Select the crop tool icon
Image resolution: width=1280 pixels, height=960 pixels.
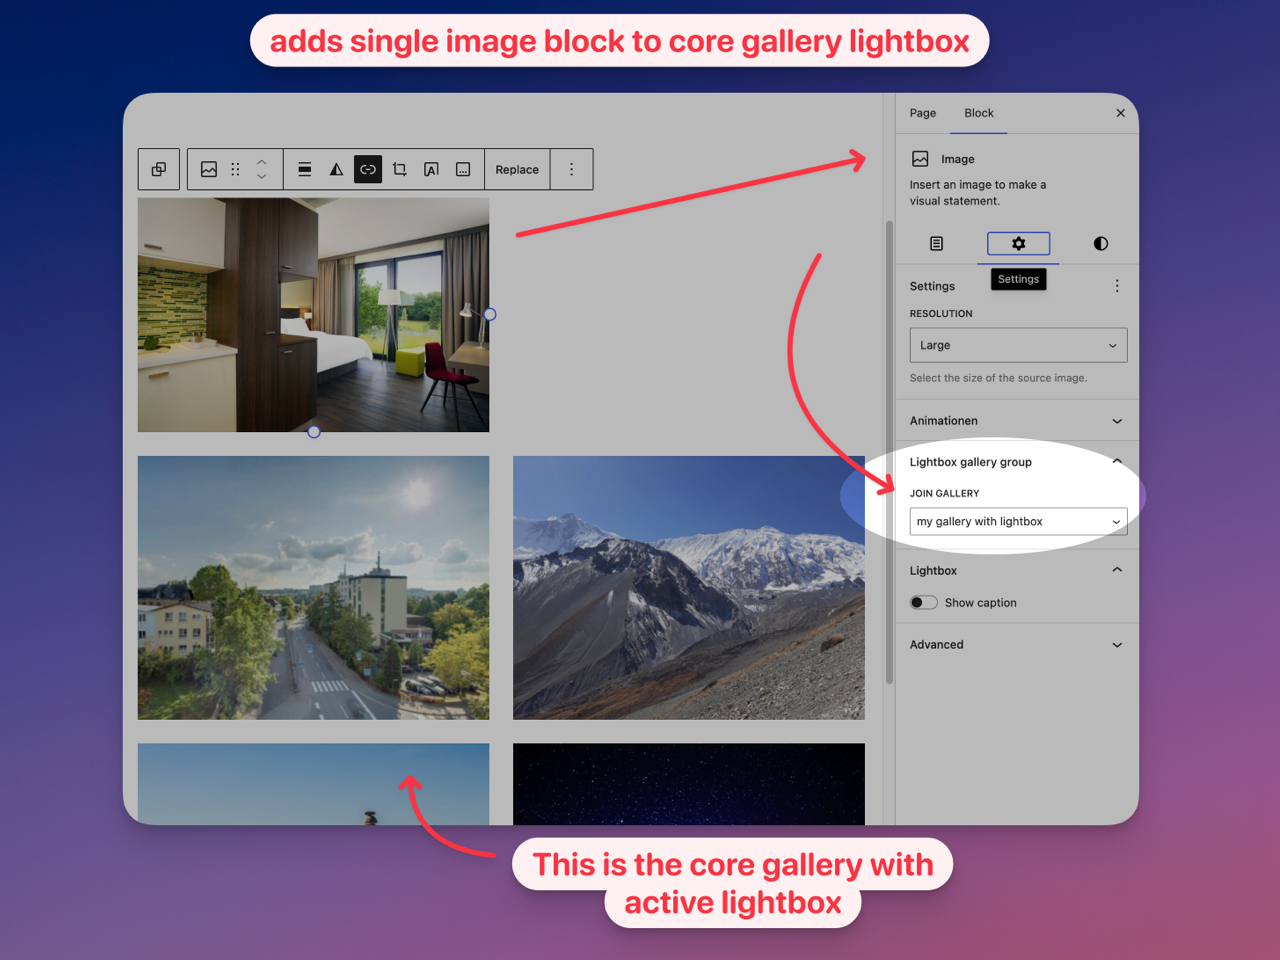pos(400,169)
